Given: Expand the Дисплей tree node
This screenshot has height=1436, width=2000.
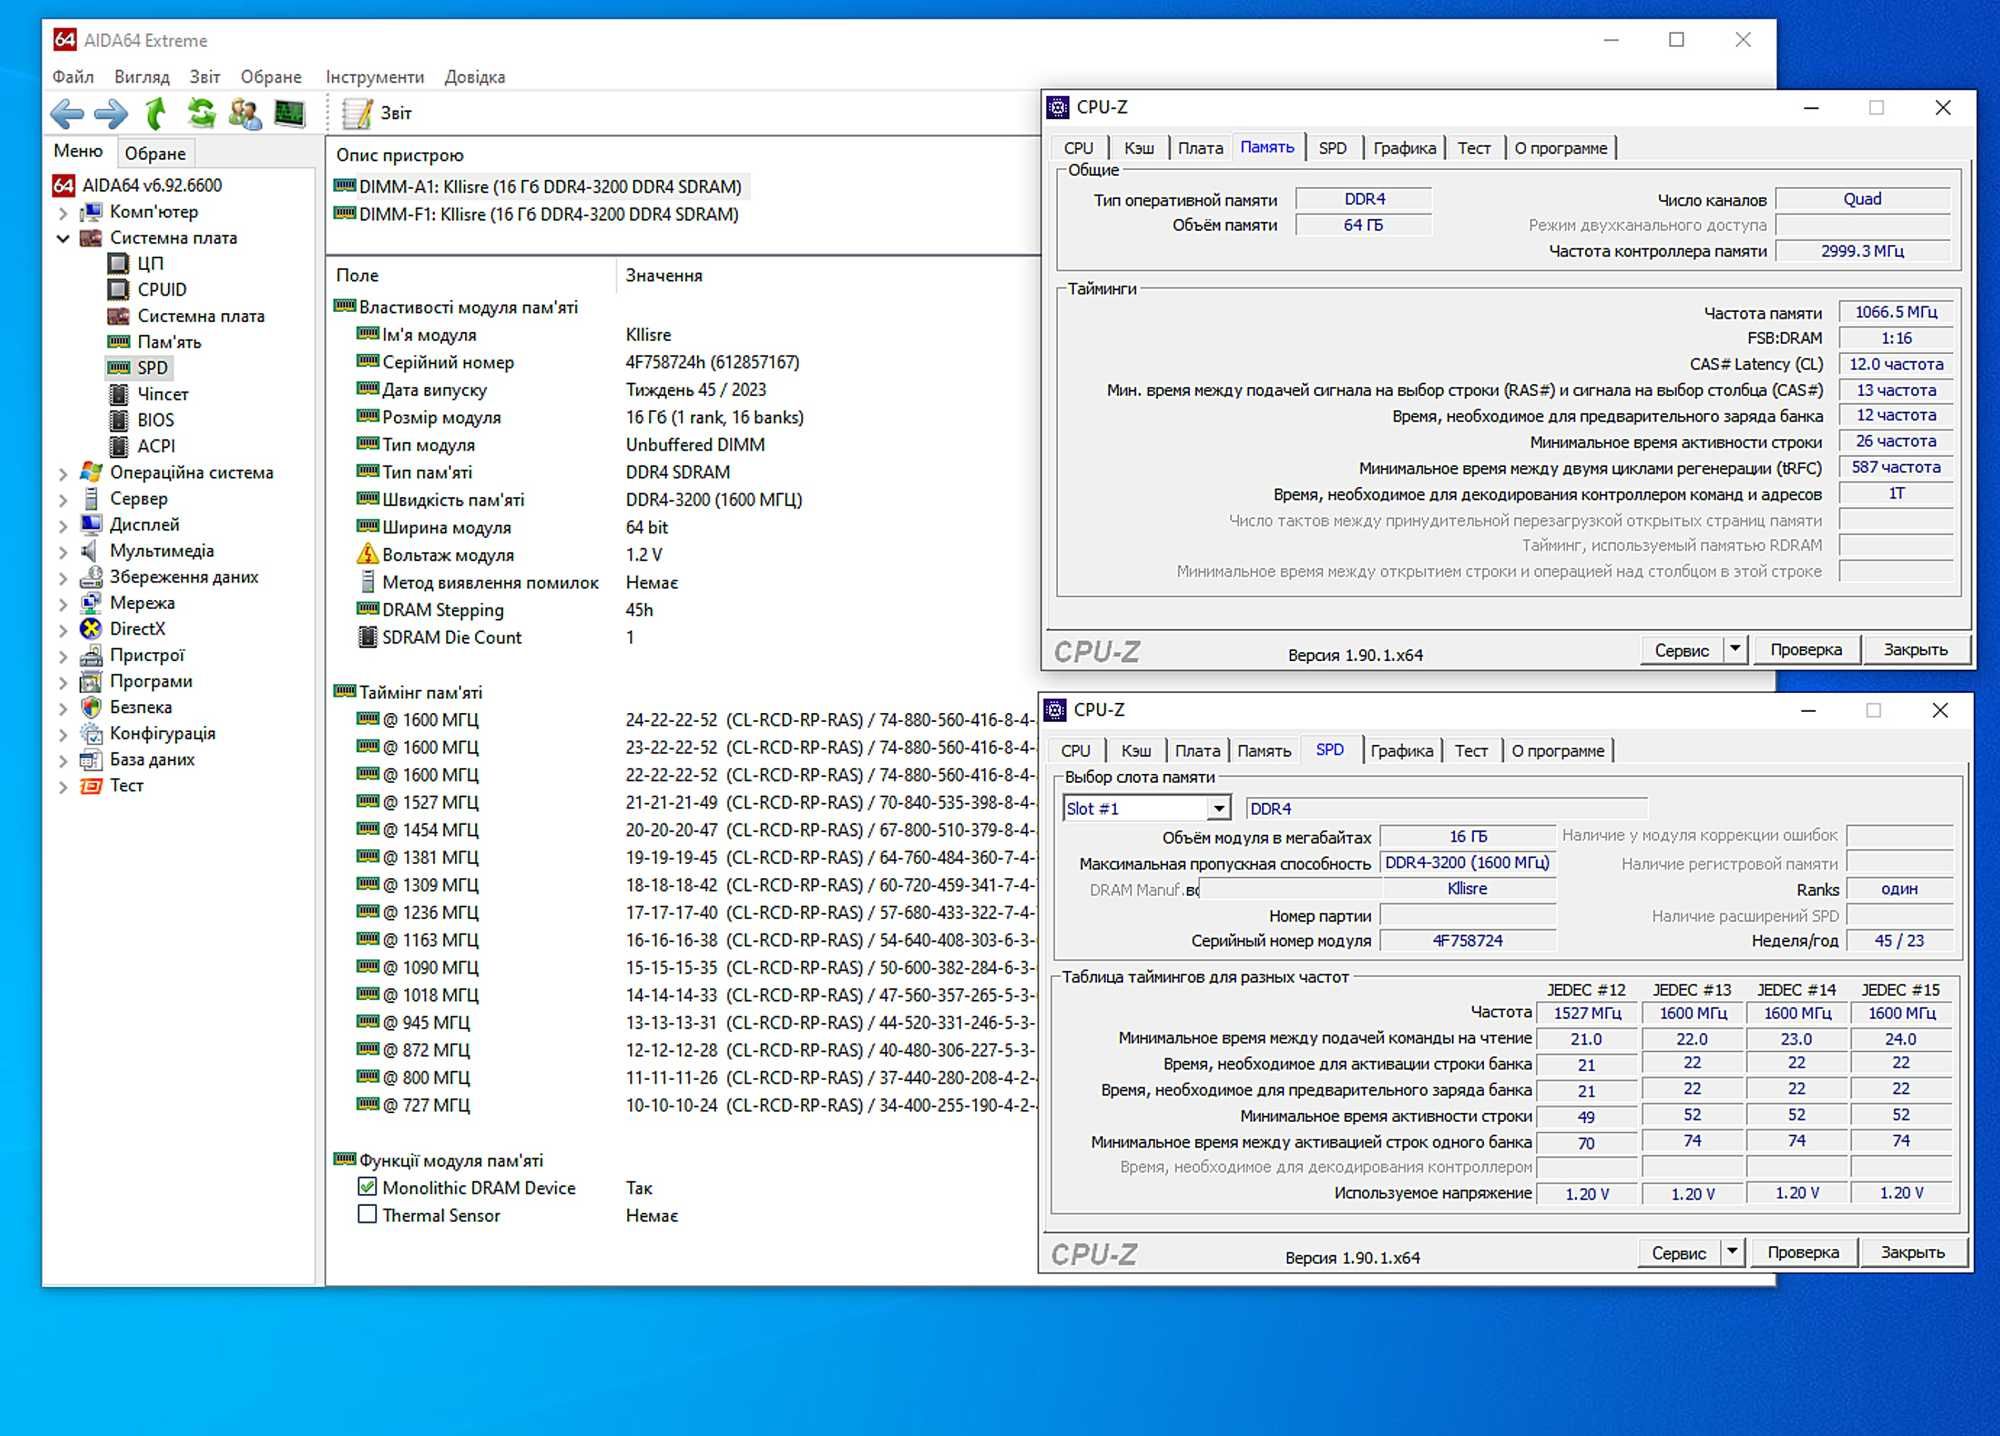Looking at the screenshot, I should [63, 525].
